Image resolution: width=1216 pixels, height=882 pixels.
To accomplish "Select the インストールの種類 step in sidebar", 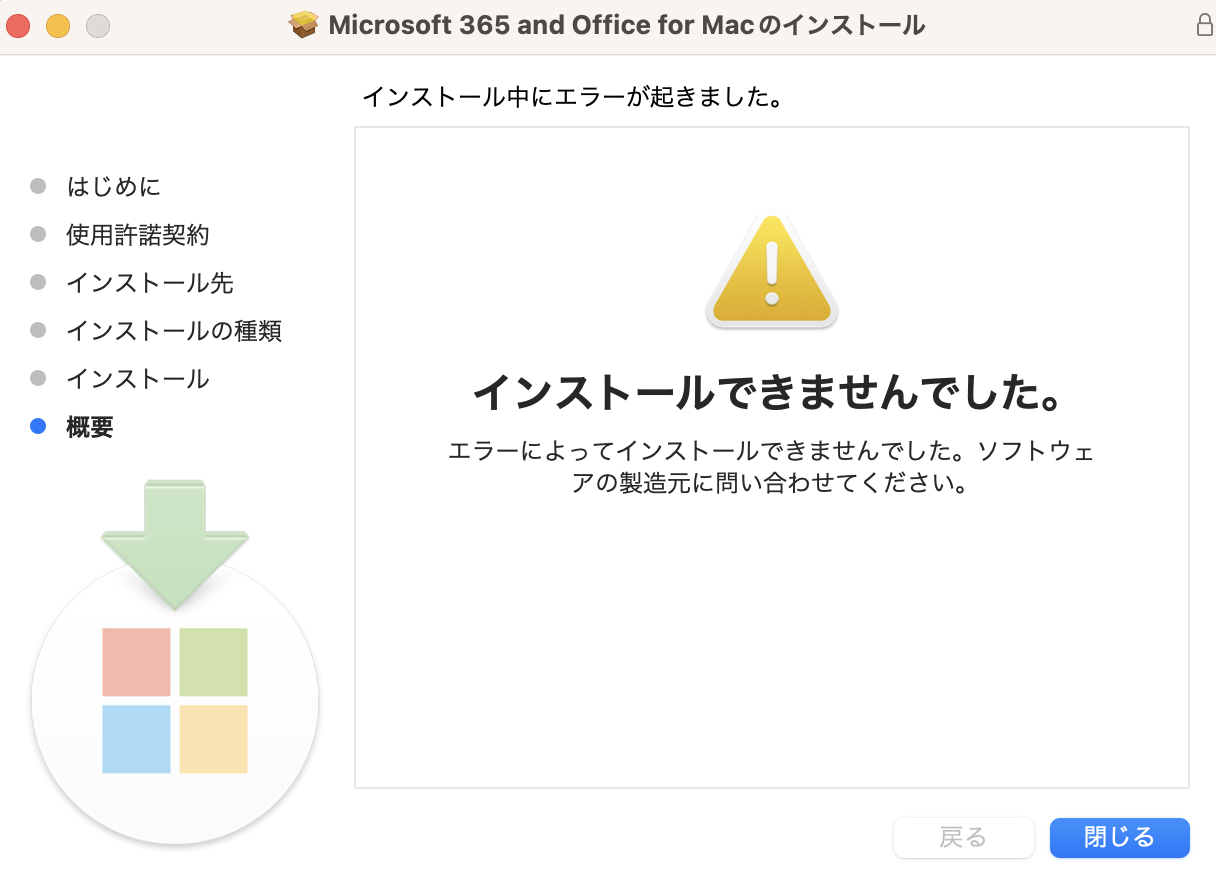I will pos(174,331).
